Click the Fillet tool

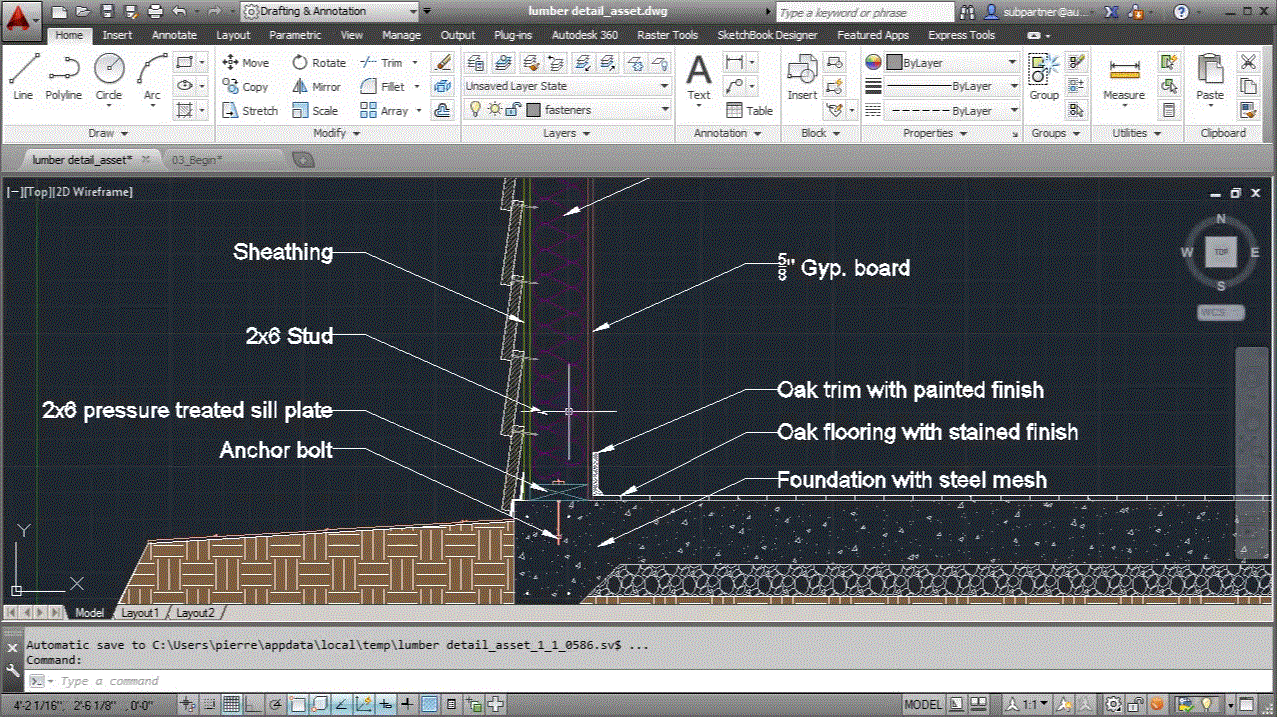click(382, 87)
